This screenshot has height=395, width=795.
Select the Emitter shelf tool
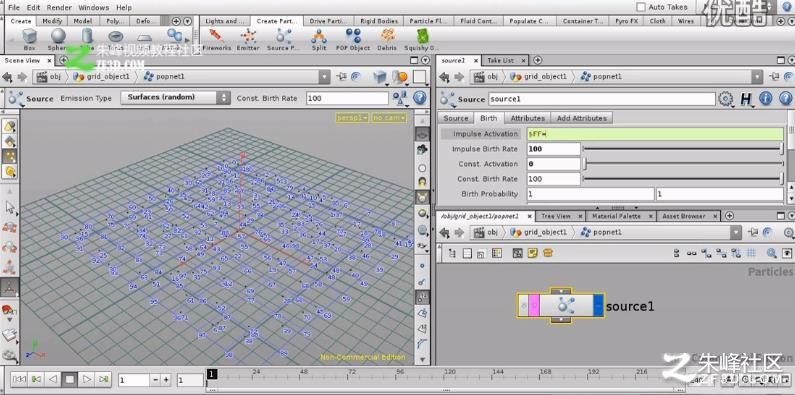pyautogui.click(x=248, y=39)
